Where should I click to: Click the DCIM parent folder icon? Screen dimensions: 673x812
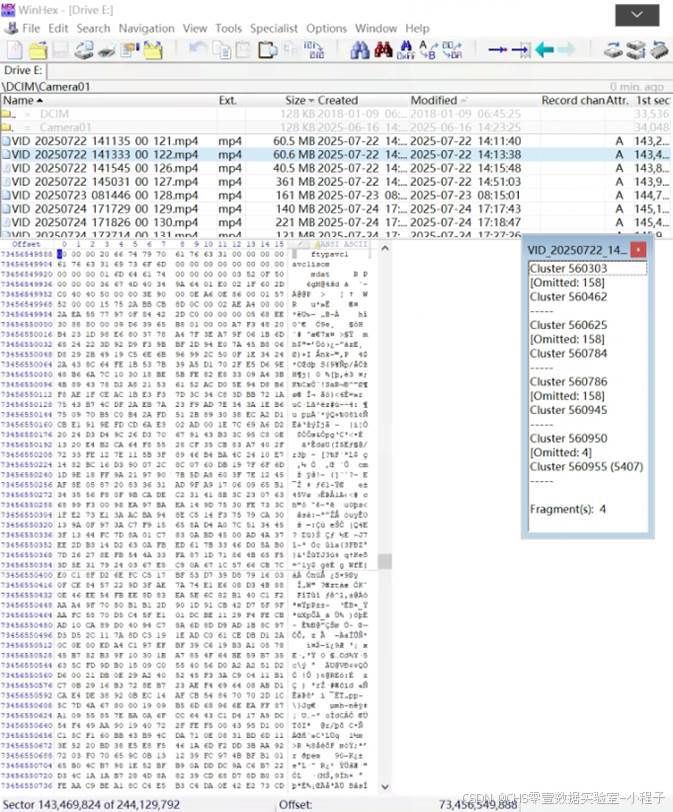7,114
